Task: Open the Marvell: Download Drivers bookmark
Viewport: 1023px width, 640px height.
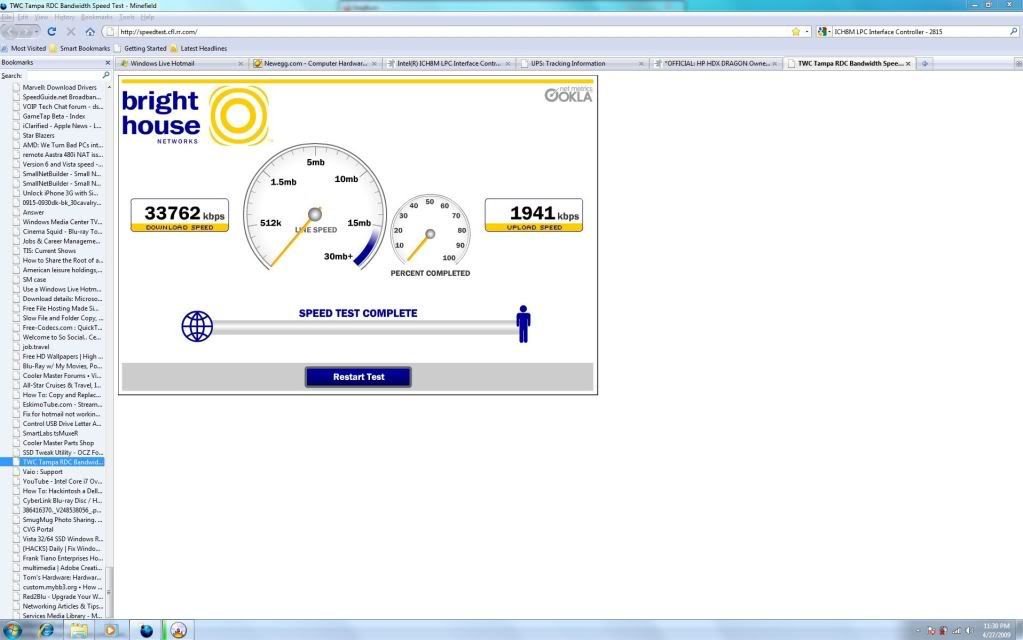Action: tap(59, 87)
